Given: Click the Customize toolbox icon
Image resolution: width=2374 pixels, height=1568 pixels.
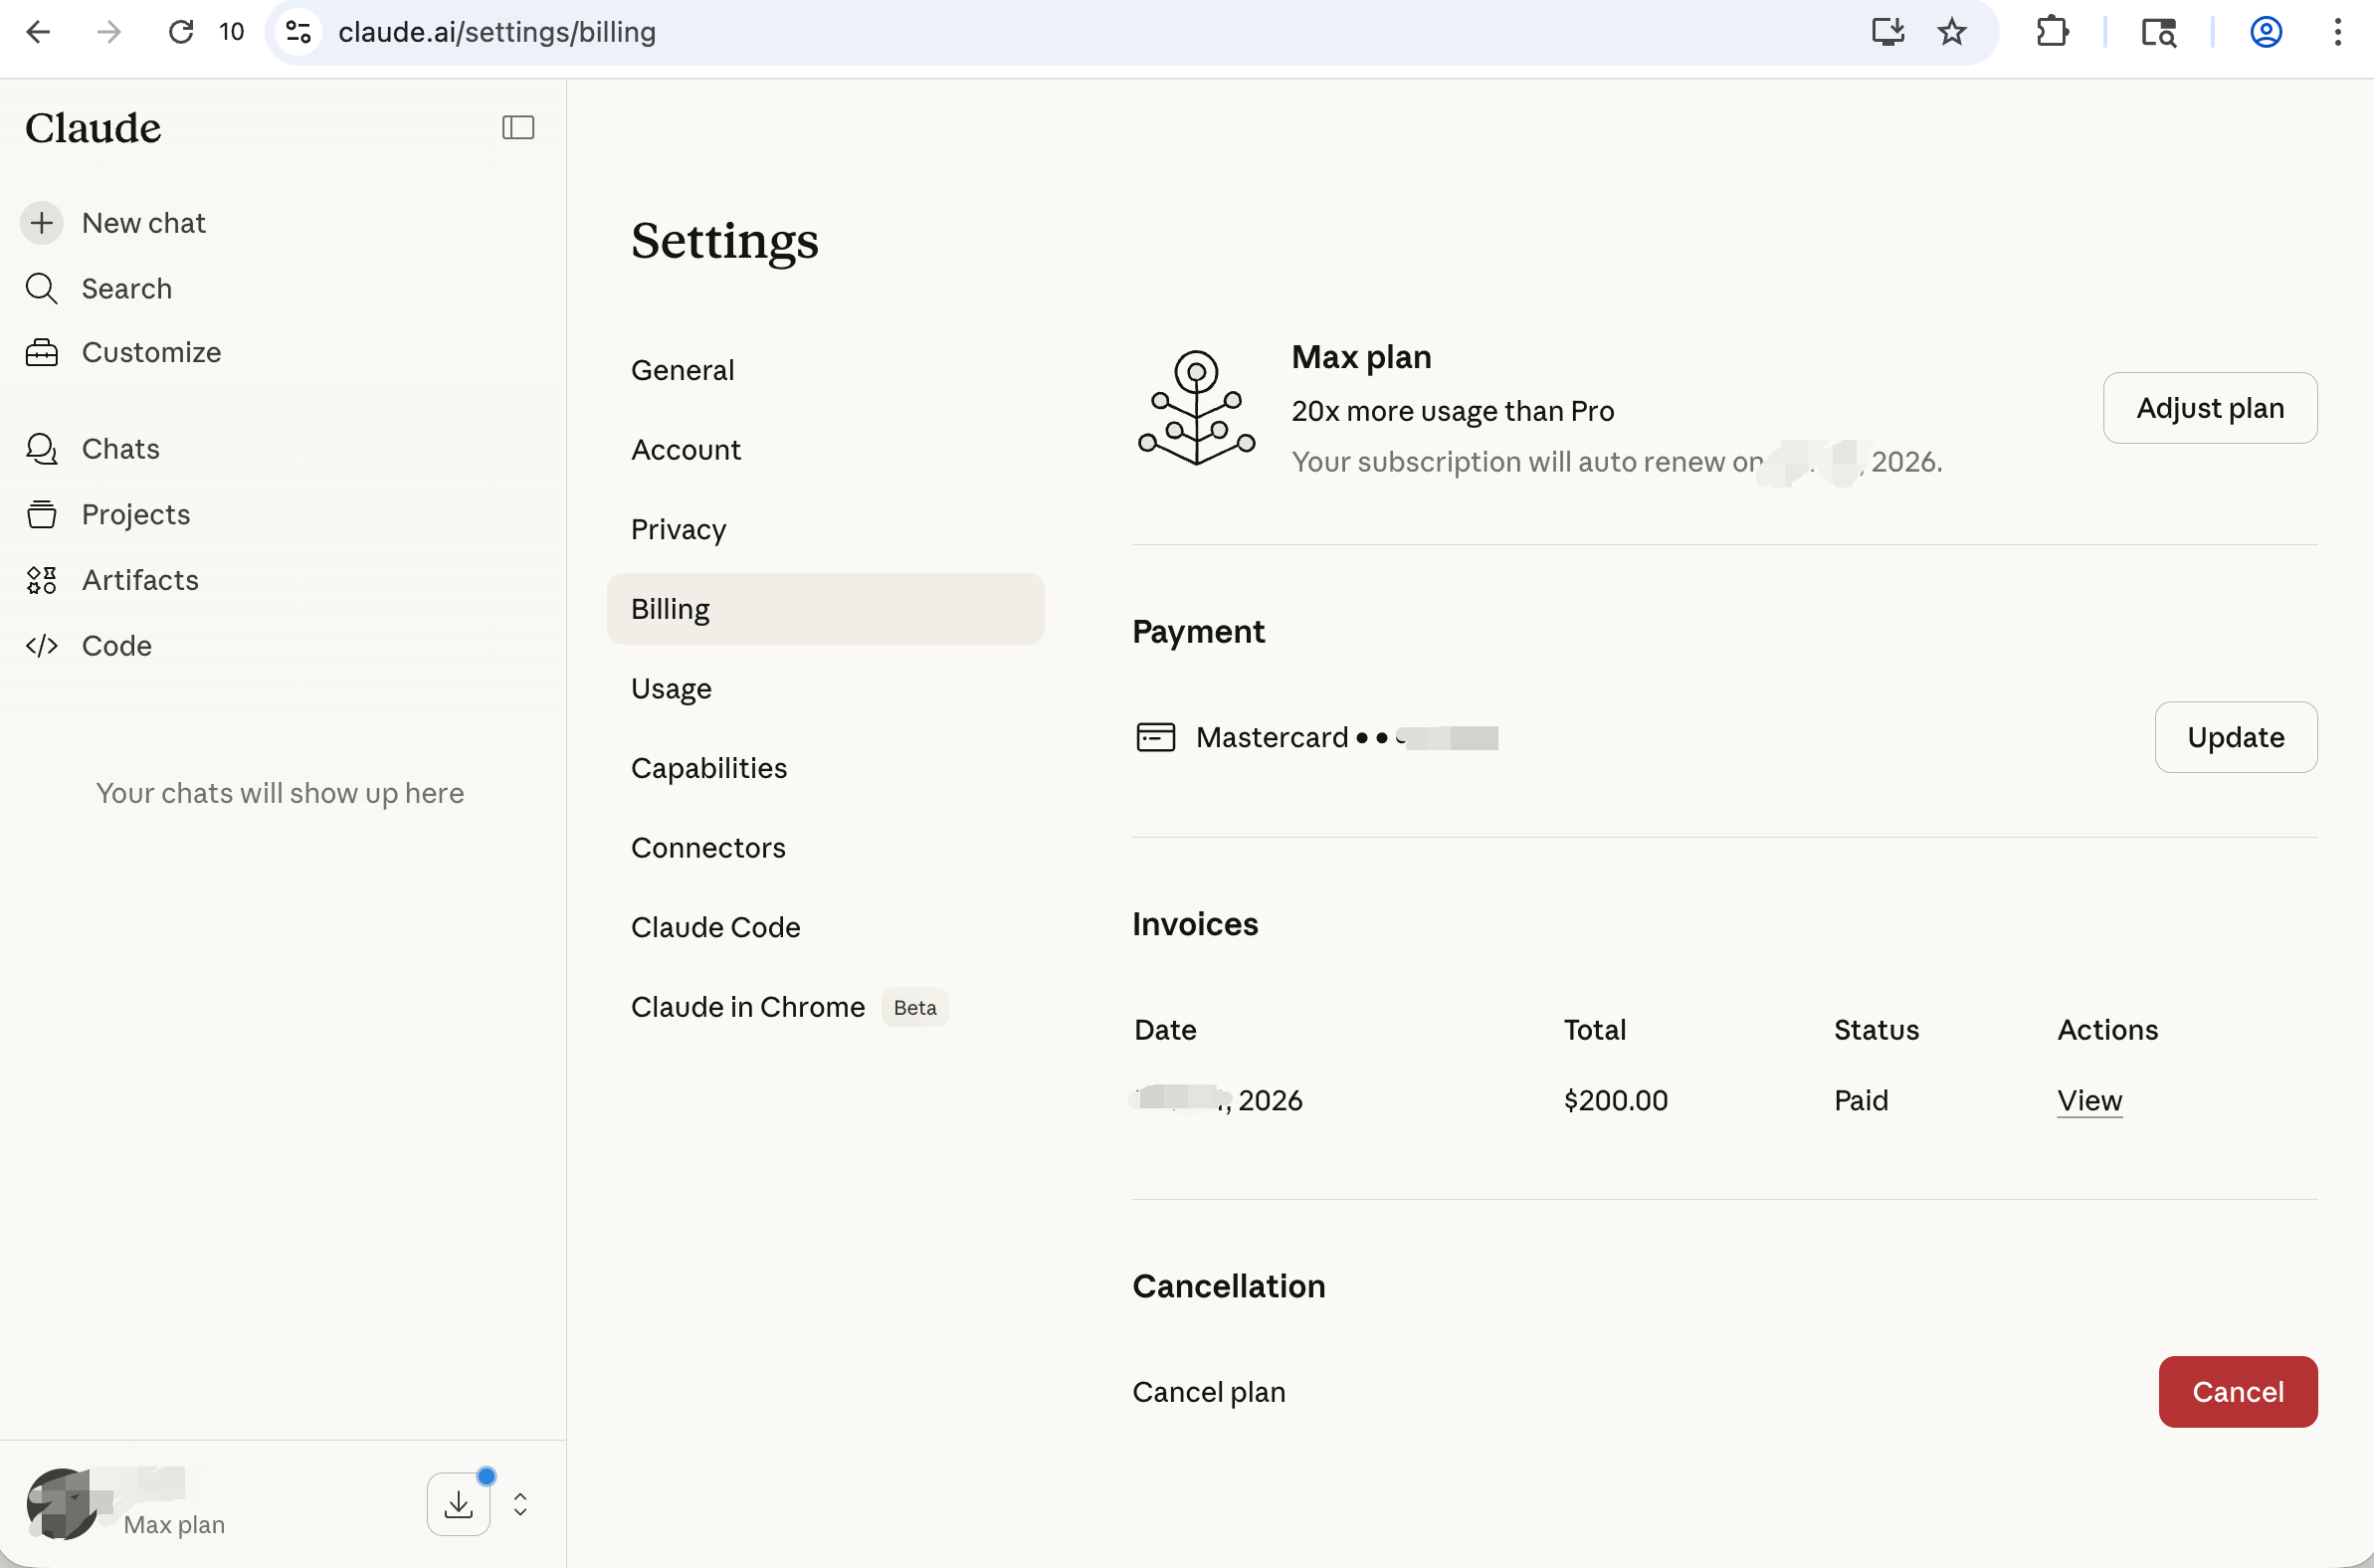Looking at the screenshot, I should 42,352.
